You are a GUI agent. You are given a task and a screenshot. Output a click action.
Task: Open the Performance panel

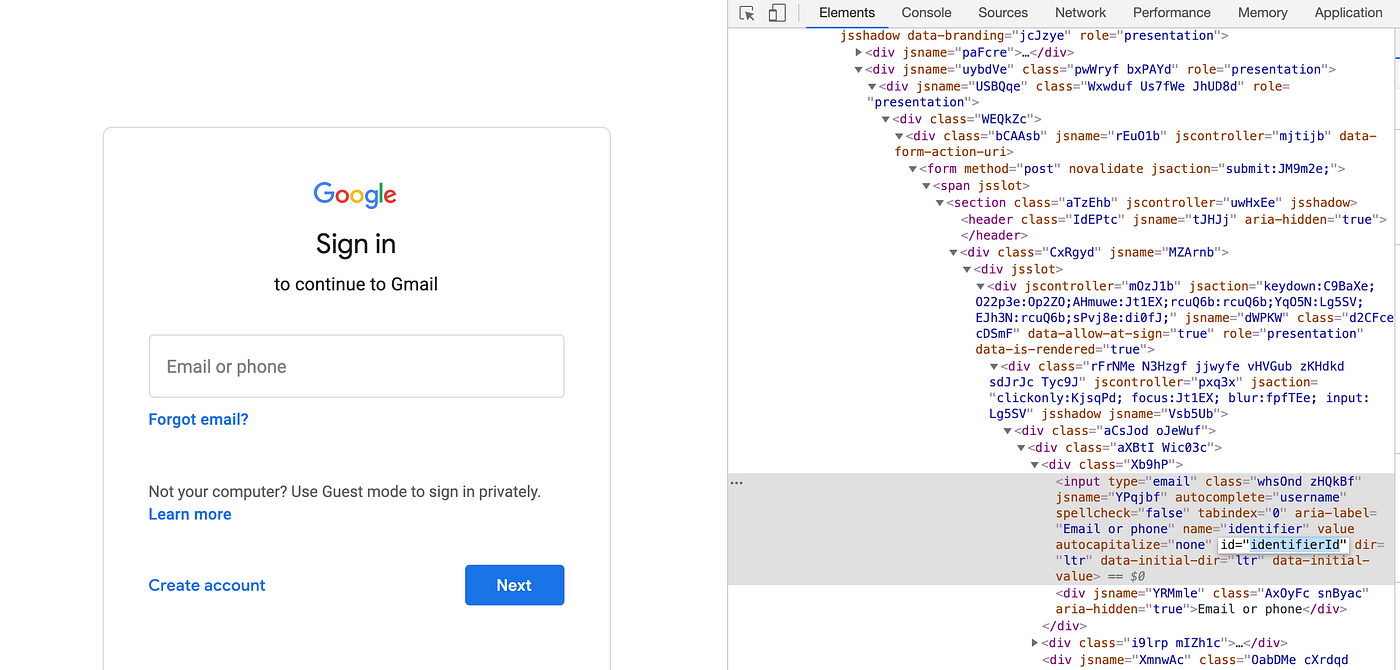pos(1172,12)
